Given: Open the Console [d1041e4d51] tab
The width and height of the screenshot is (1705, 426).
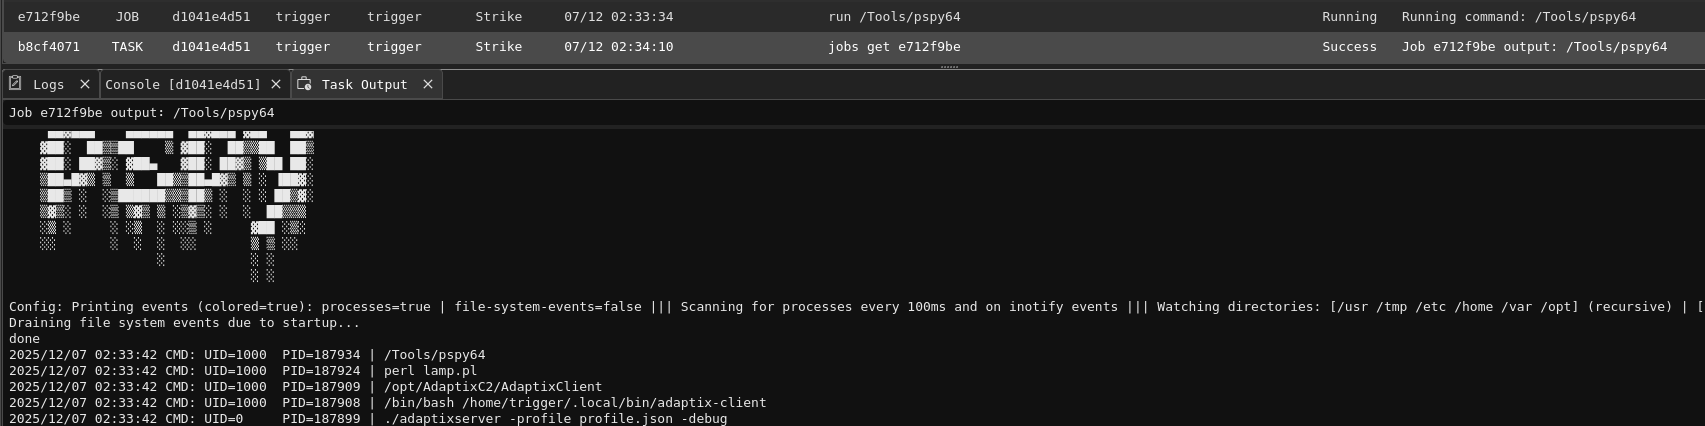Looking at the screenshot, I should click(x=183, y=84).
